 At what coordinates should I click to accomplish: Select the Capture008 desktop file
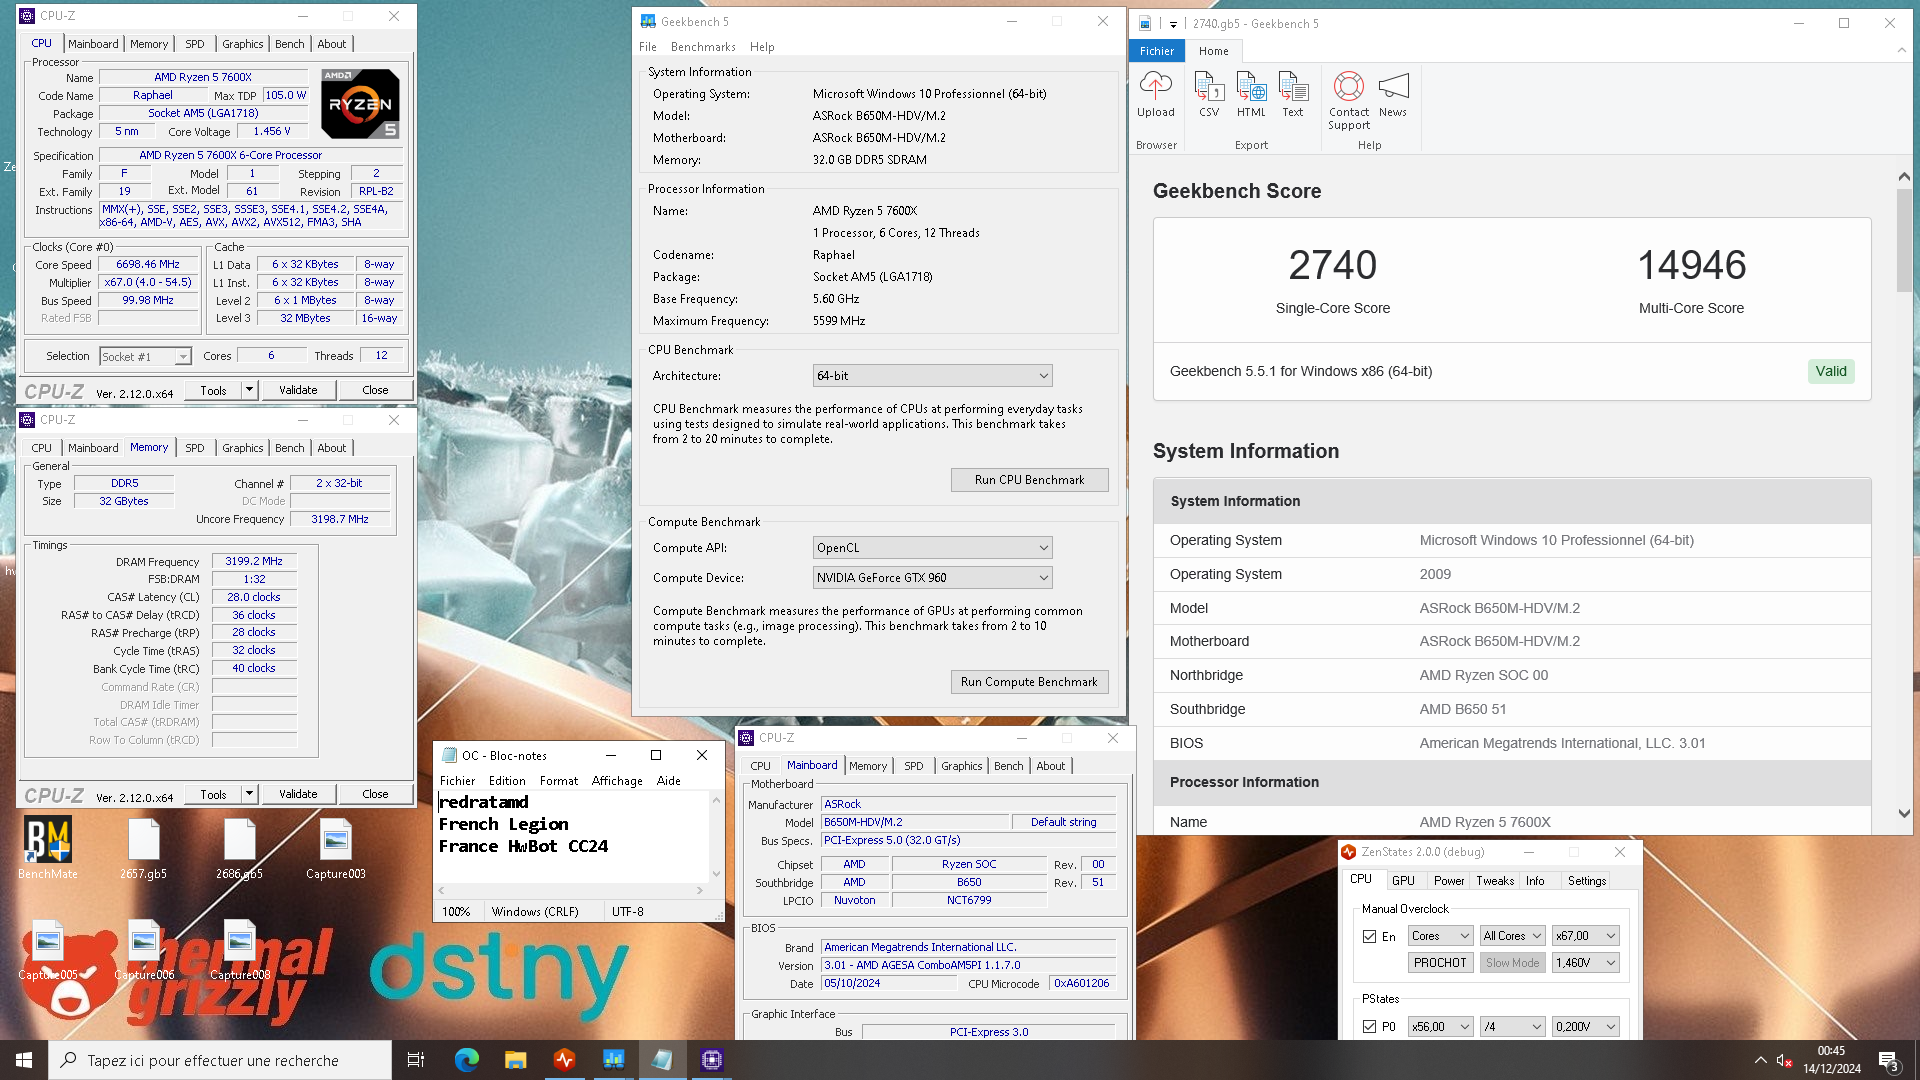pos(240,950)
